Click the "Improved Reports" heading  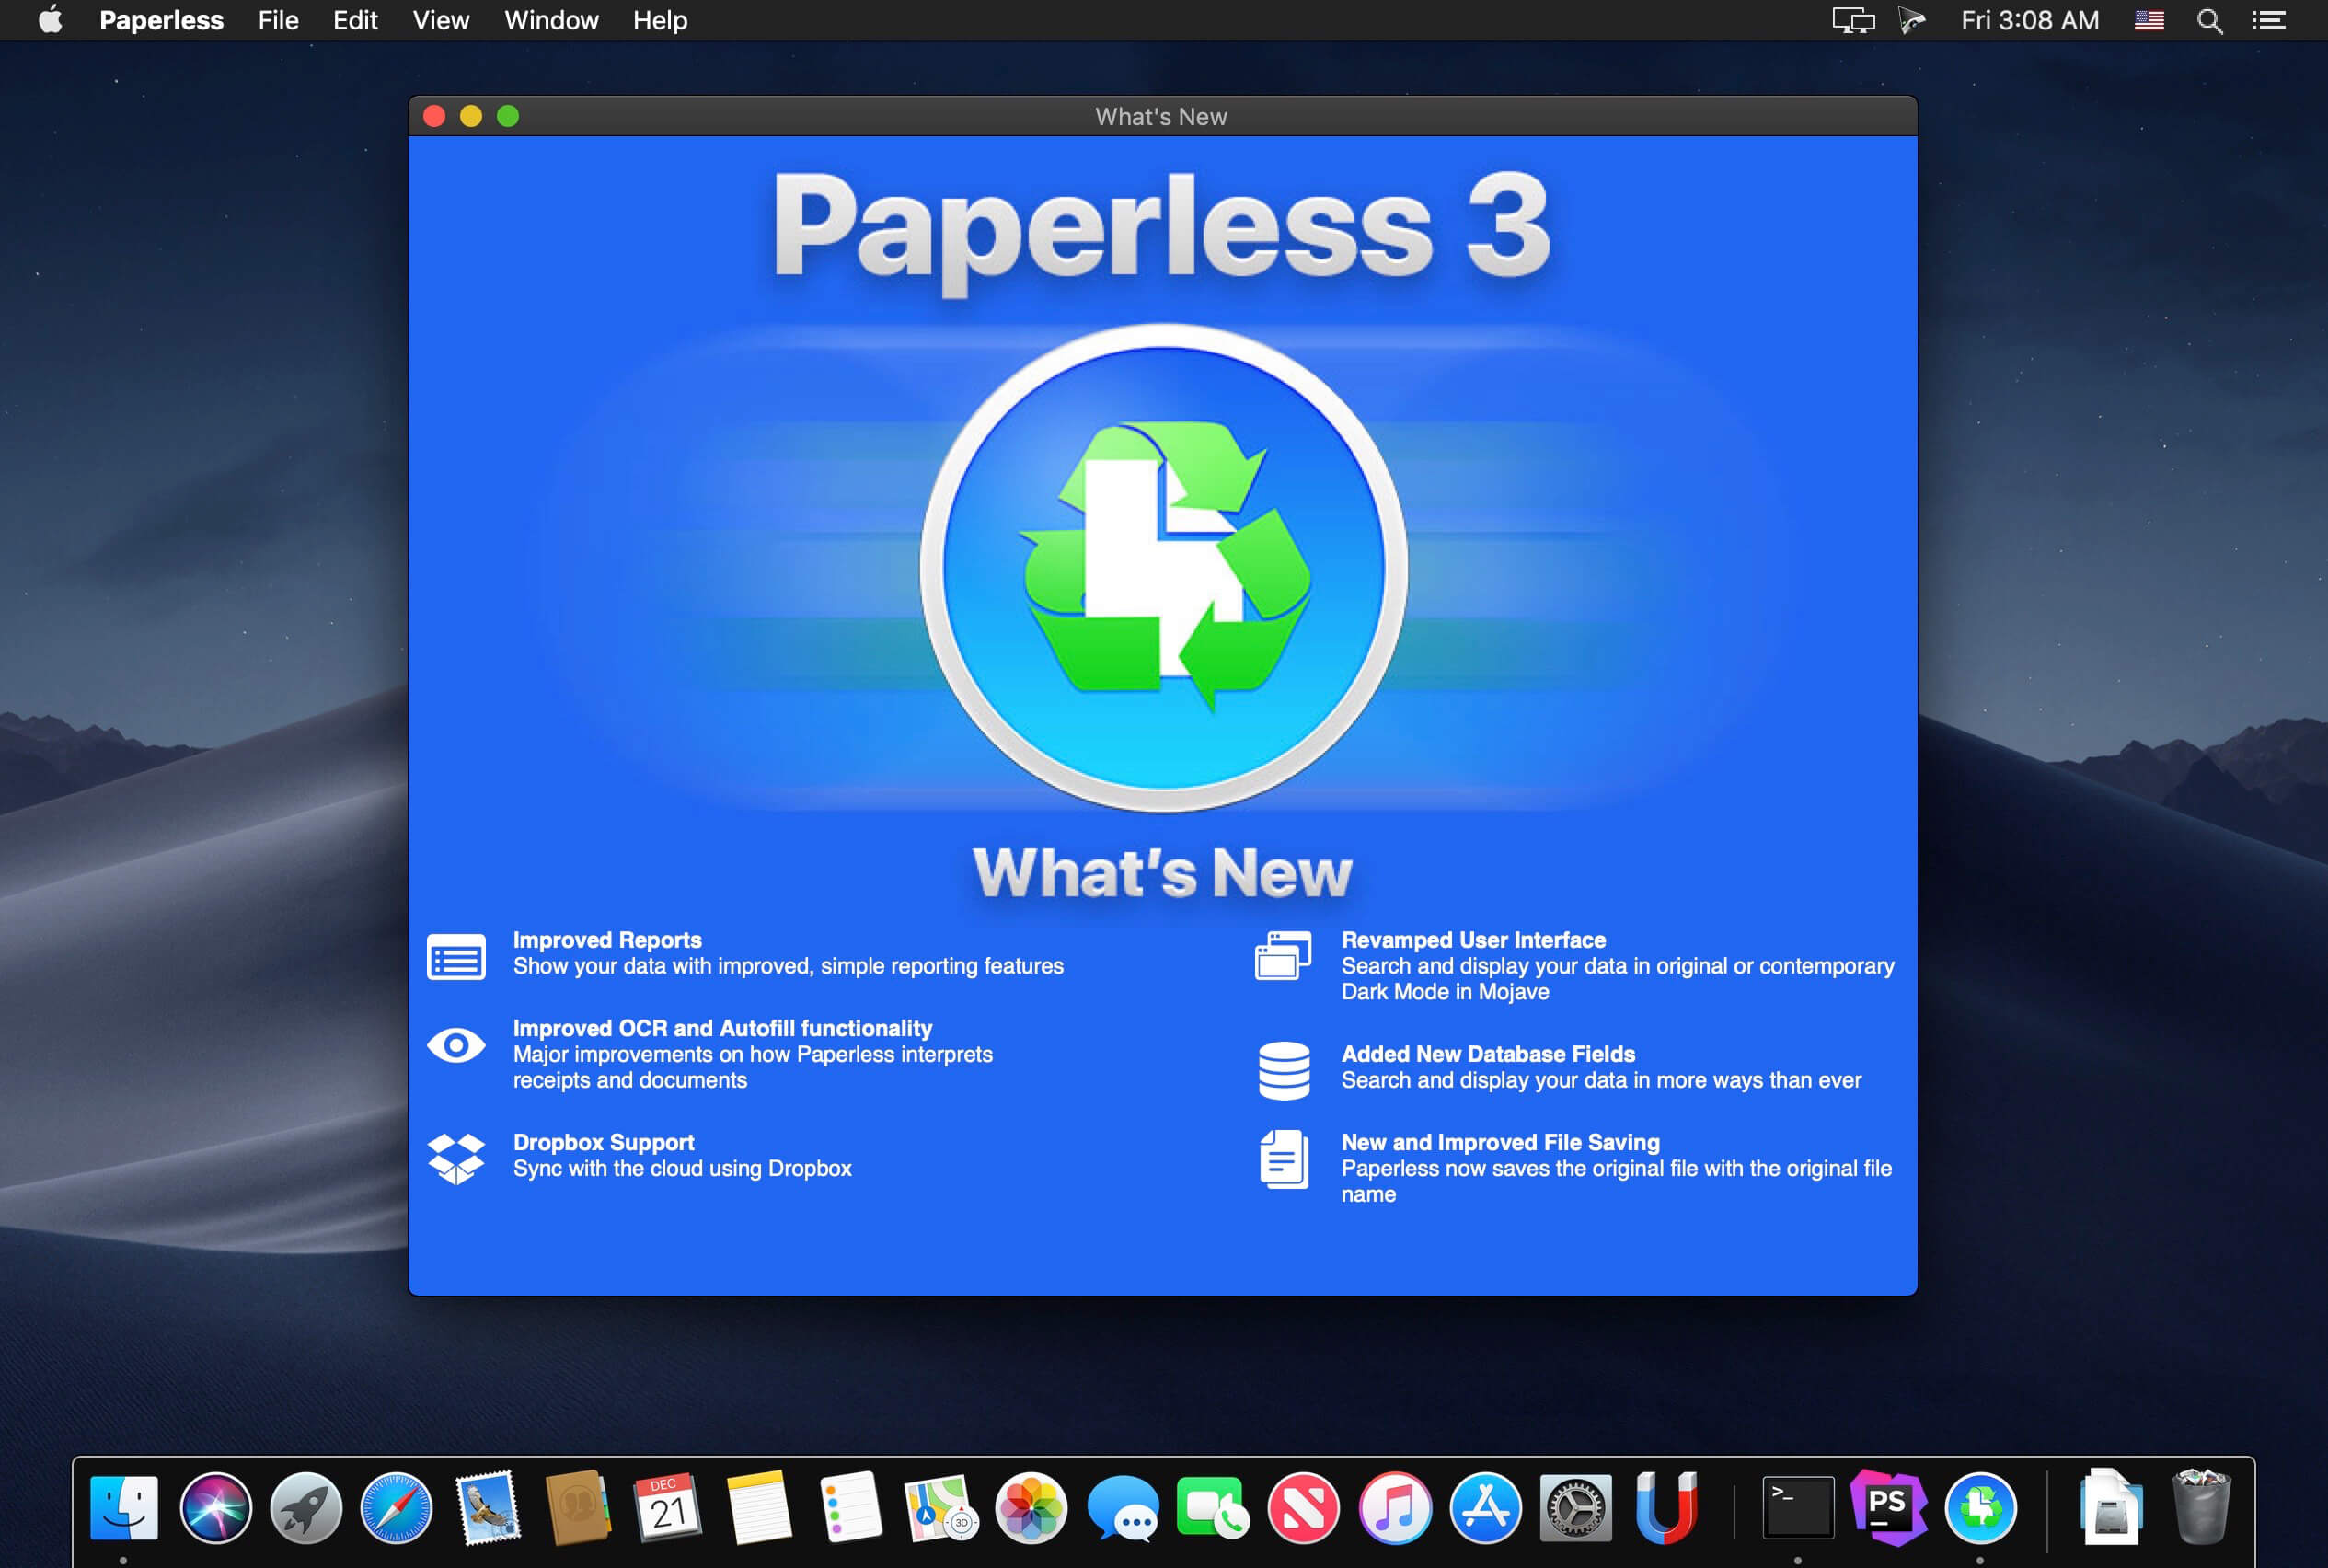pyautogui.click(x=607, y=940)
